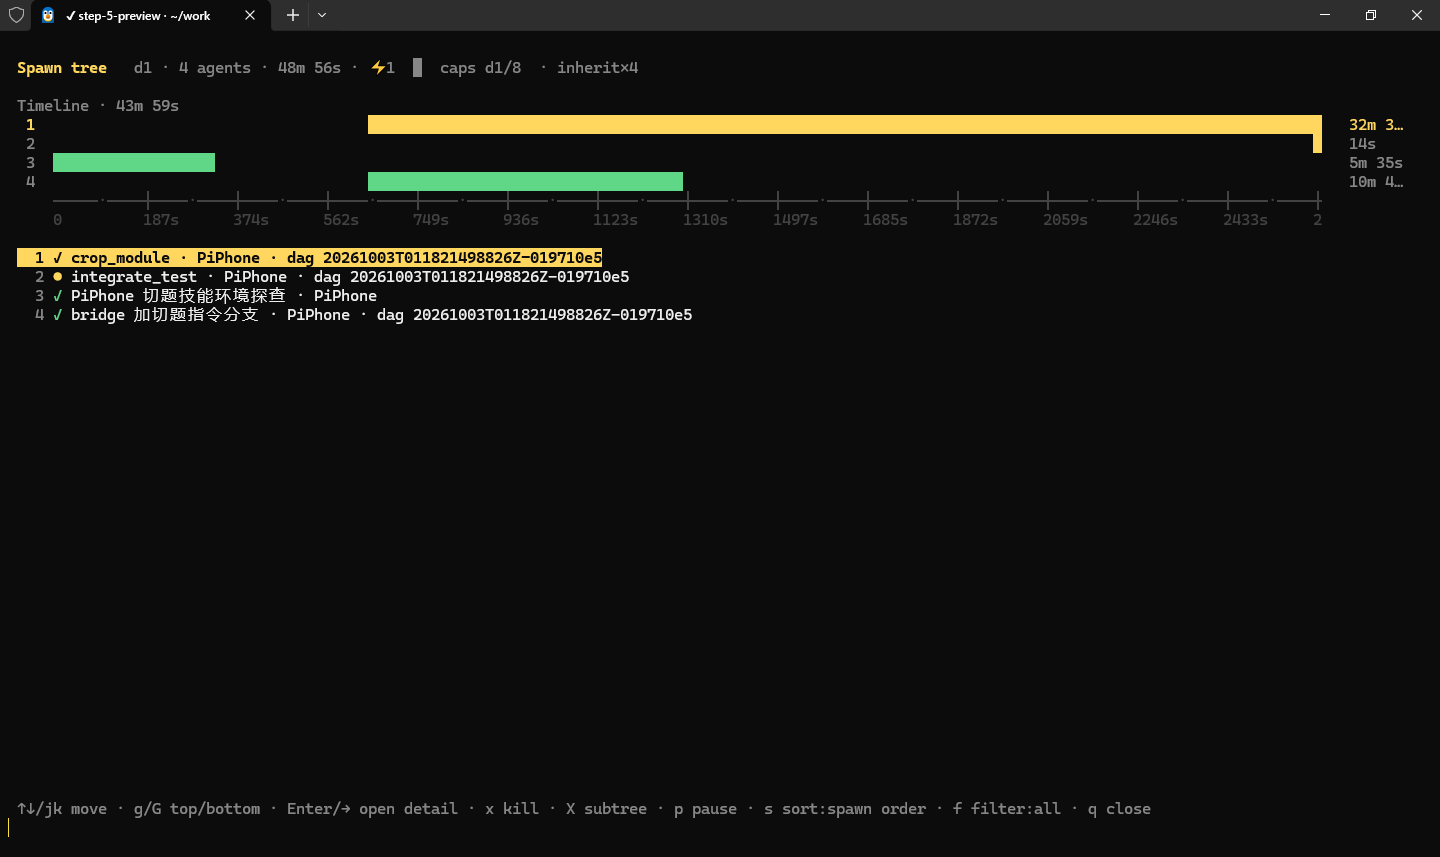Viewport: 1440px width, 857px height.
Task: Click the yellow dot status of integrate_test
Action: point(58,277)
